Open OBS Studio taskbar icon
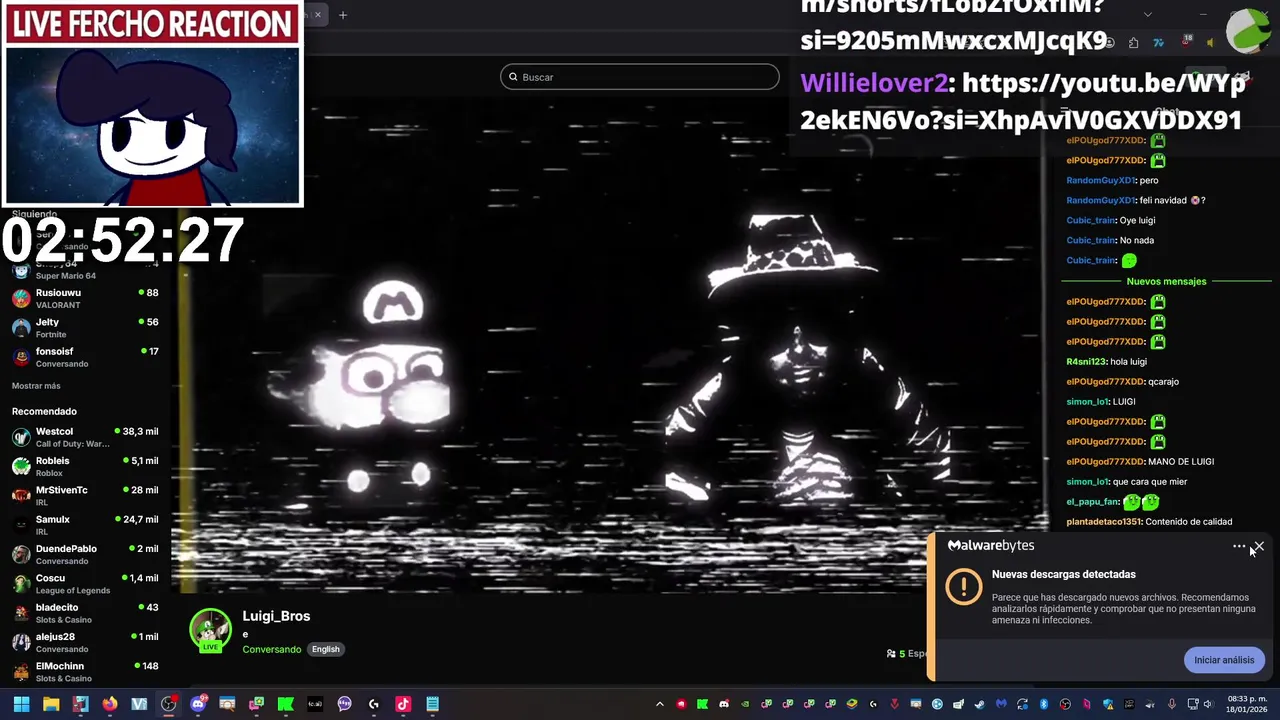The width and height of the screenshot is (1280, 720). [x=169, y=704]
